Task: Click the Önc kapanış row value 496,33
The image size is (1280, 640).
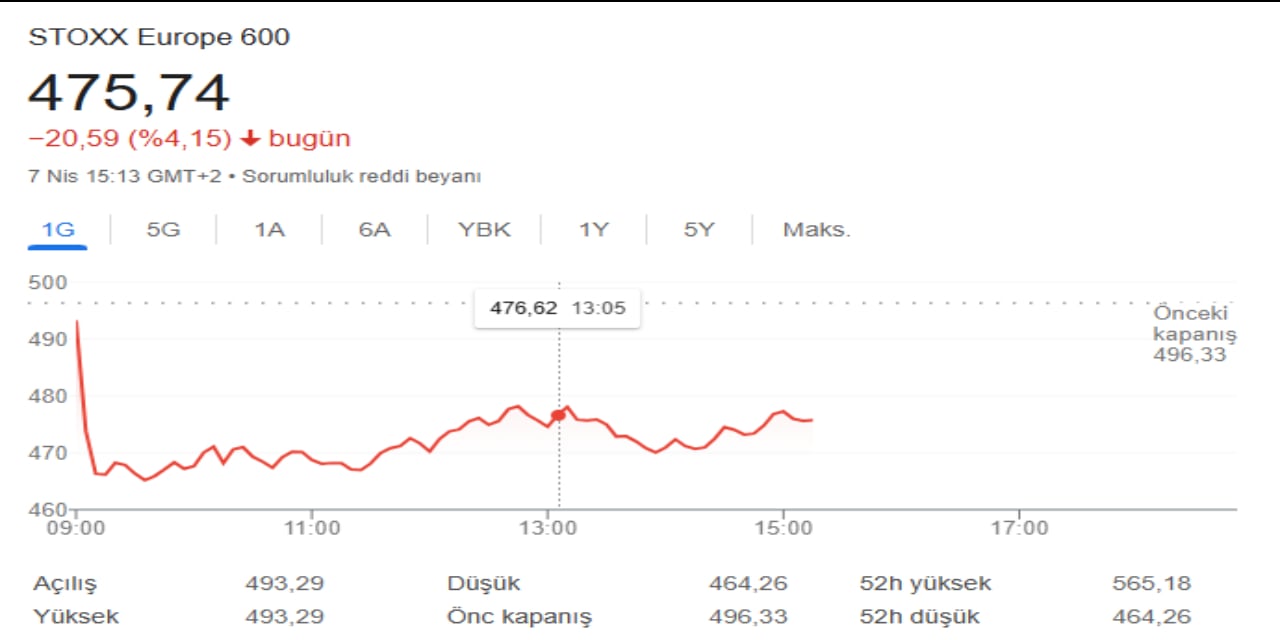Action: point(749,617)
